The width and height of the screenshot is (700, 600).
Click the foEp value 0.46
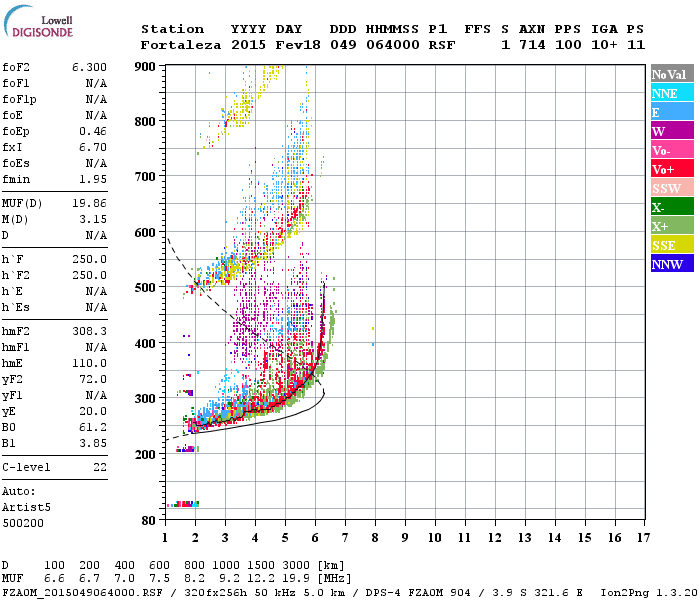click(93, 131)
